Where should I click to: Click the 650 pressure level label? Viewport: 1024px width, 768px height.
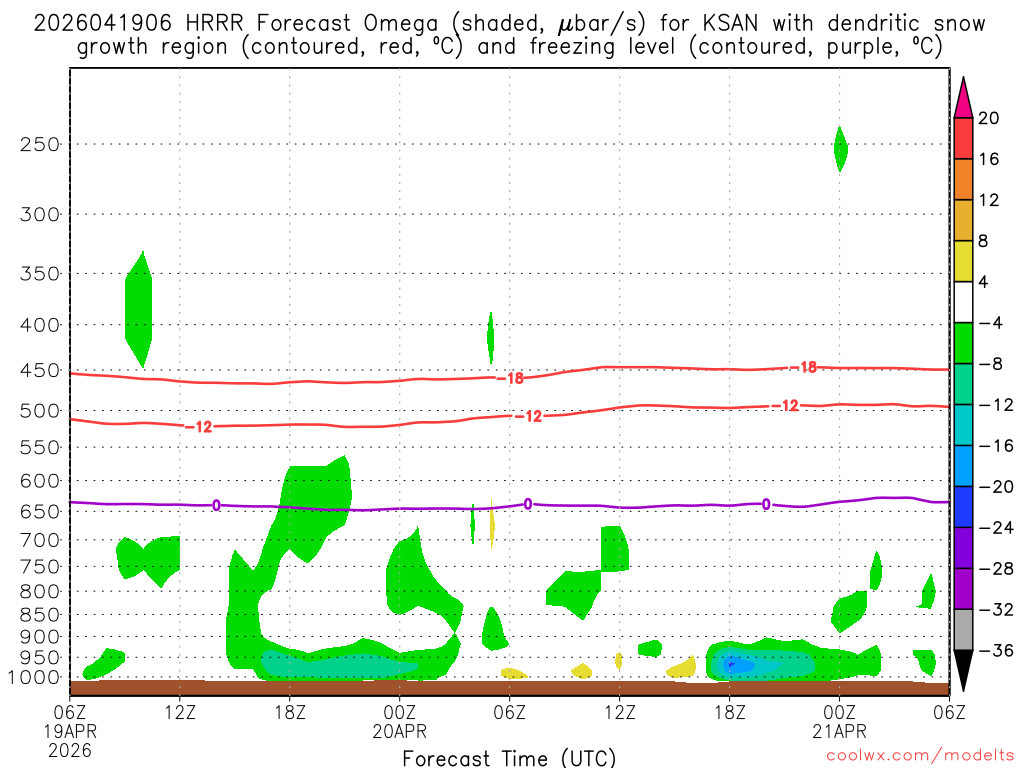(x=40, y=511)
